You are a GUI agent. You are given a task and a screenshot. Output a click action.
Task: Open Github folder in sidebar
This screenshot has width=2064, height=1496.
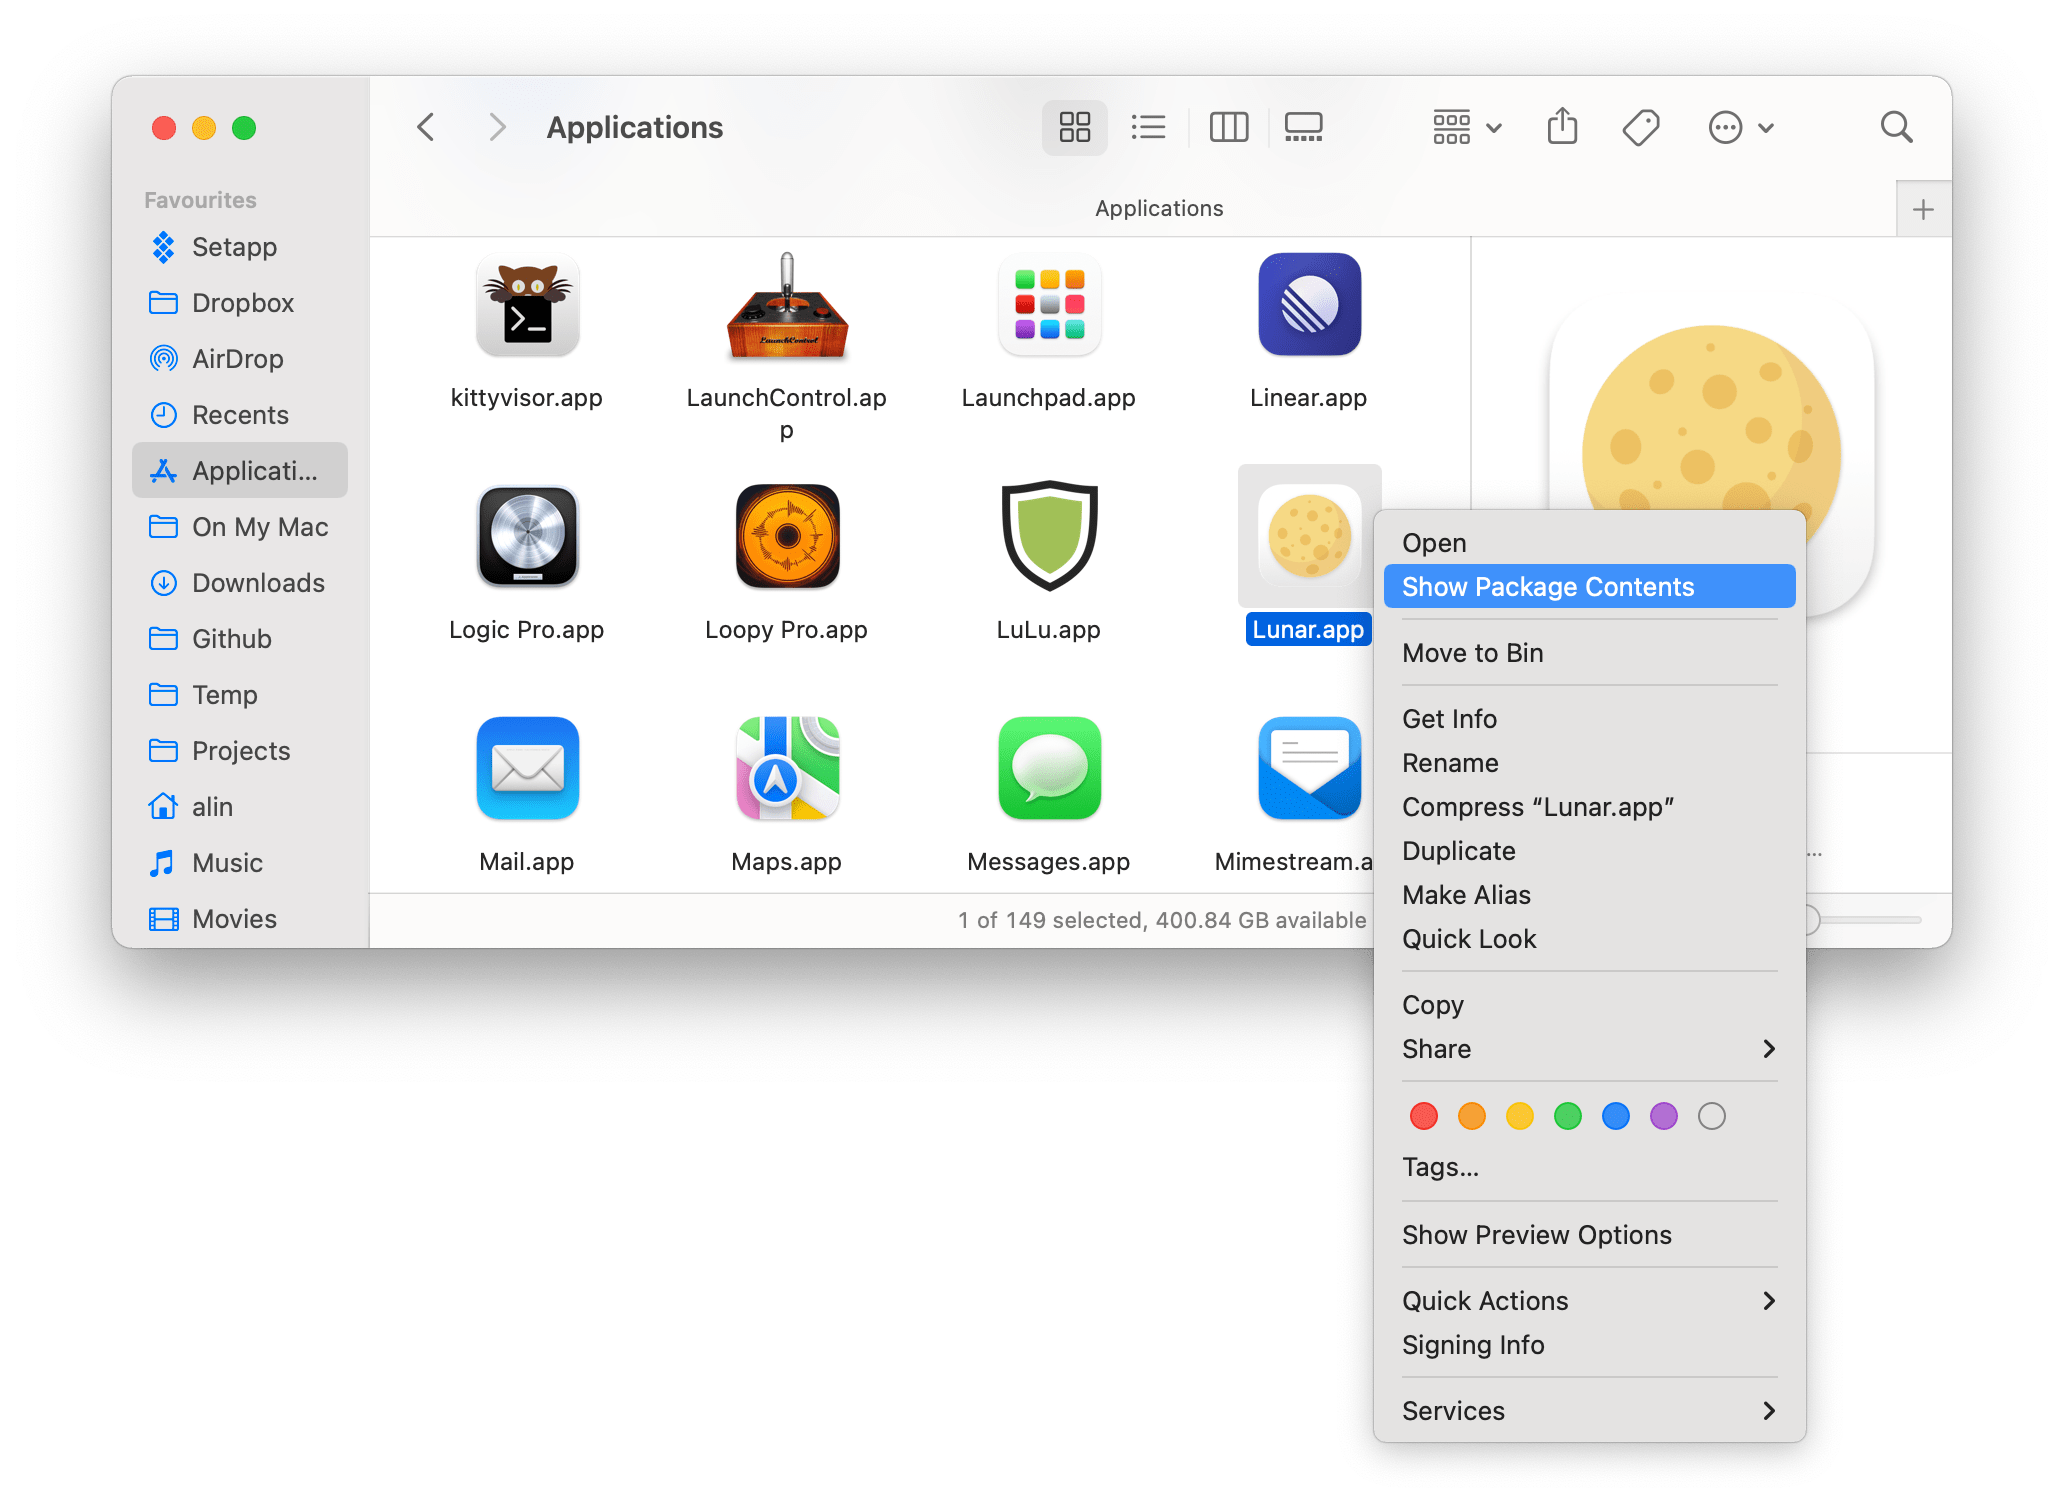tap(240, 639)
